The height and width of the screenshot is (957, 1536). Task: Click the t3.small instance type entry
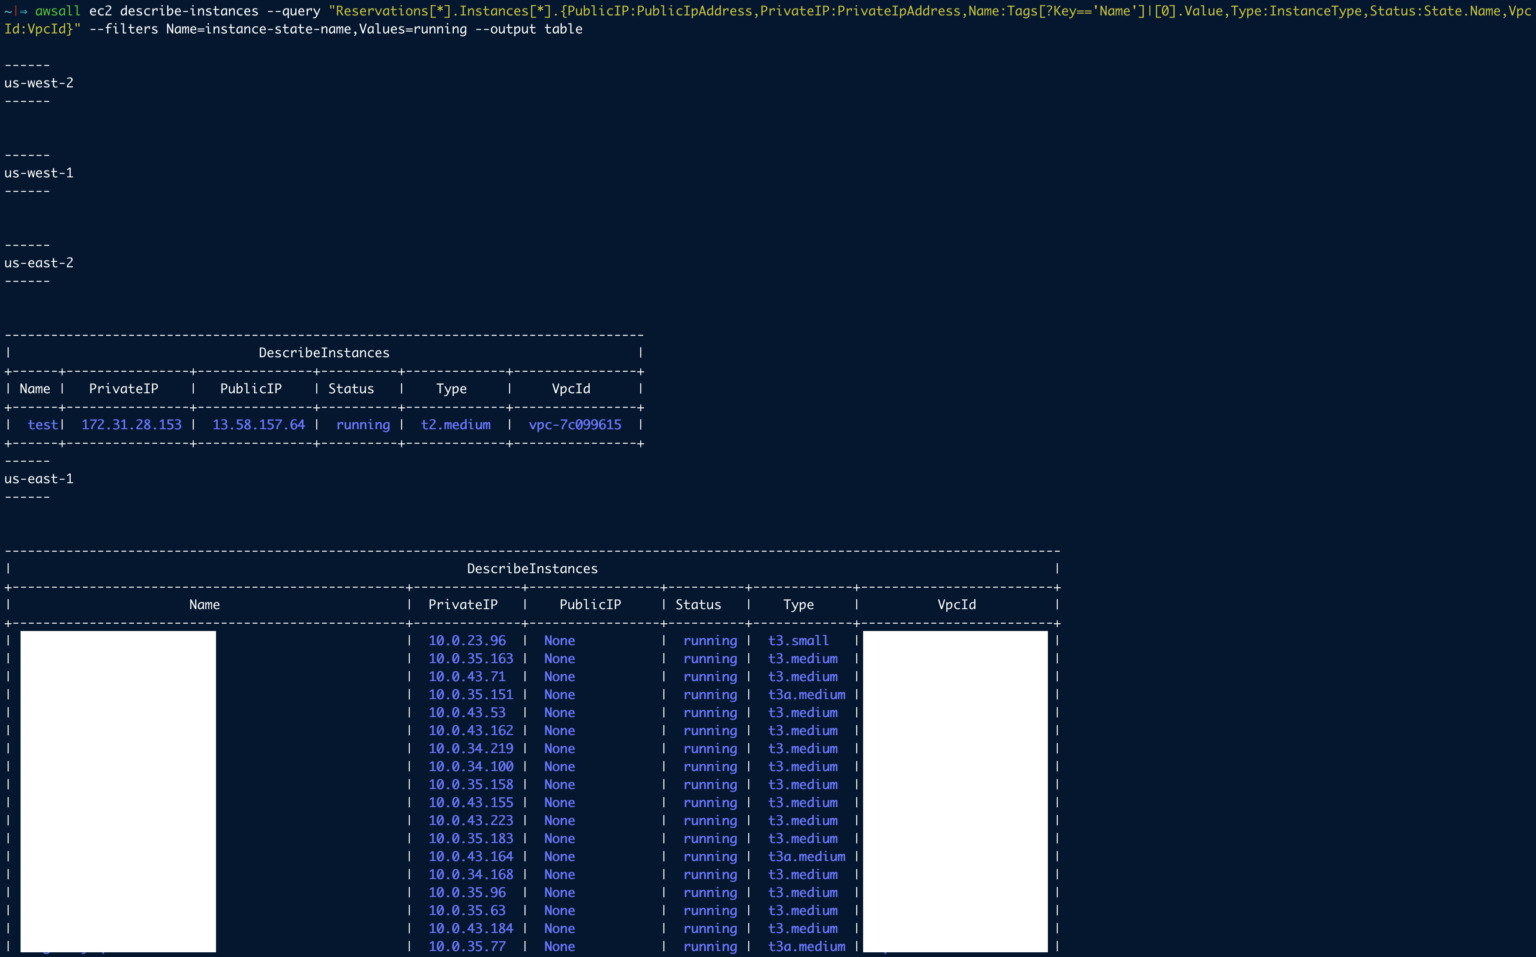coord(798,640)
